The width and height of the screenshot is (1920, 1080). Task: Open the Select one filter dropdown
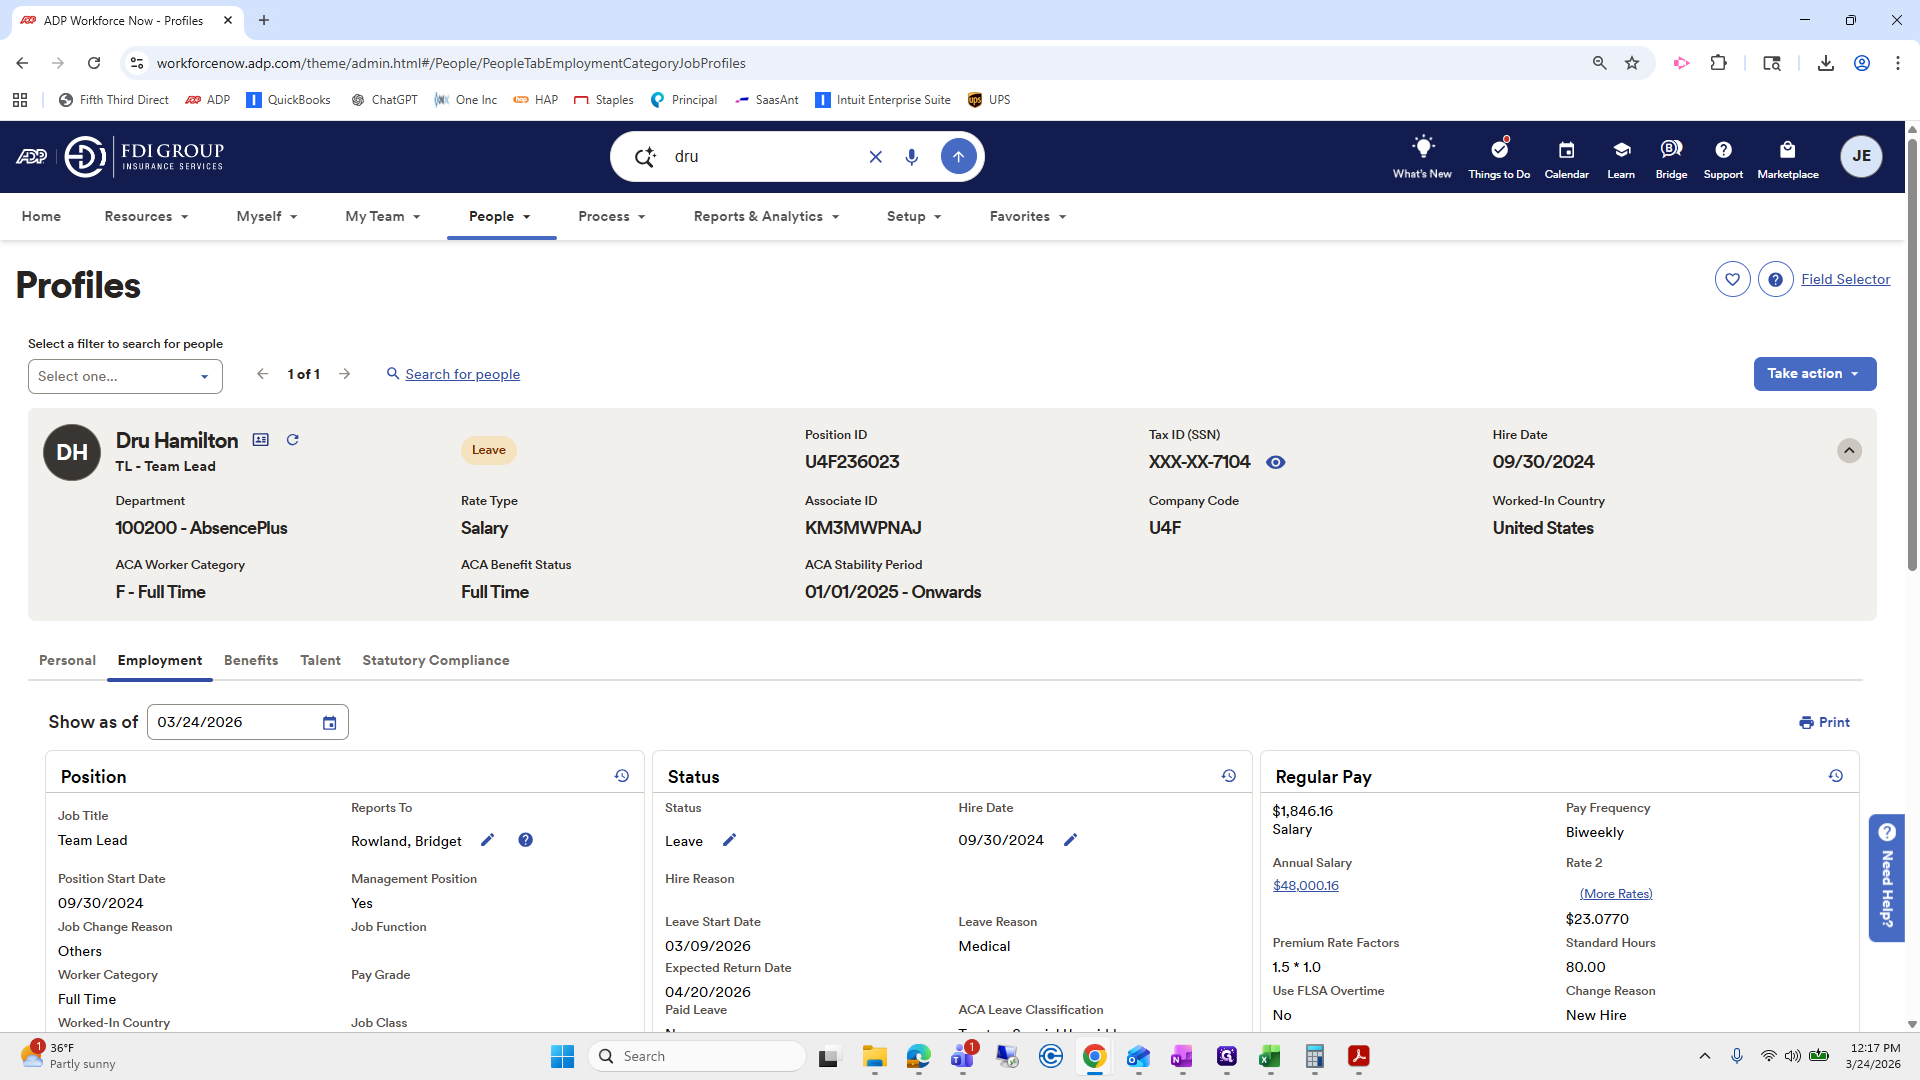point(125,376)
